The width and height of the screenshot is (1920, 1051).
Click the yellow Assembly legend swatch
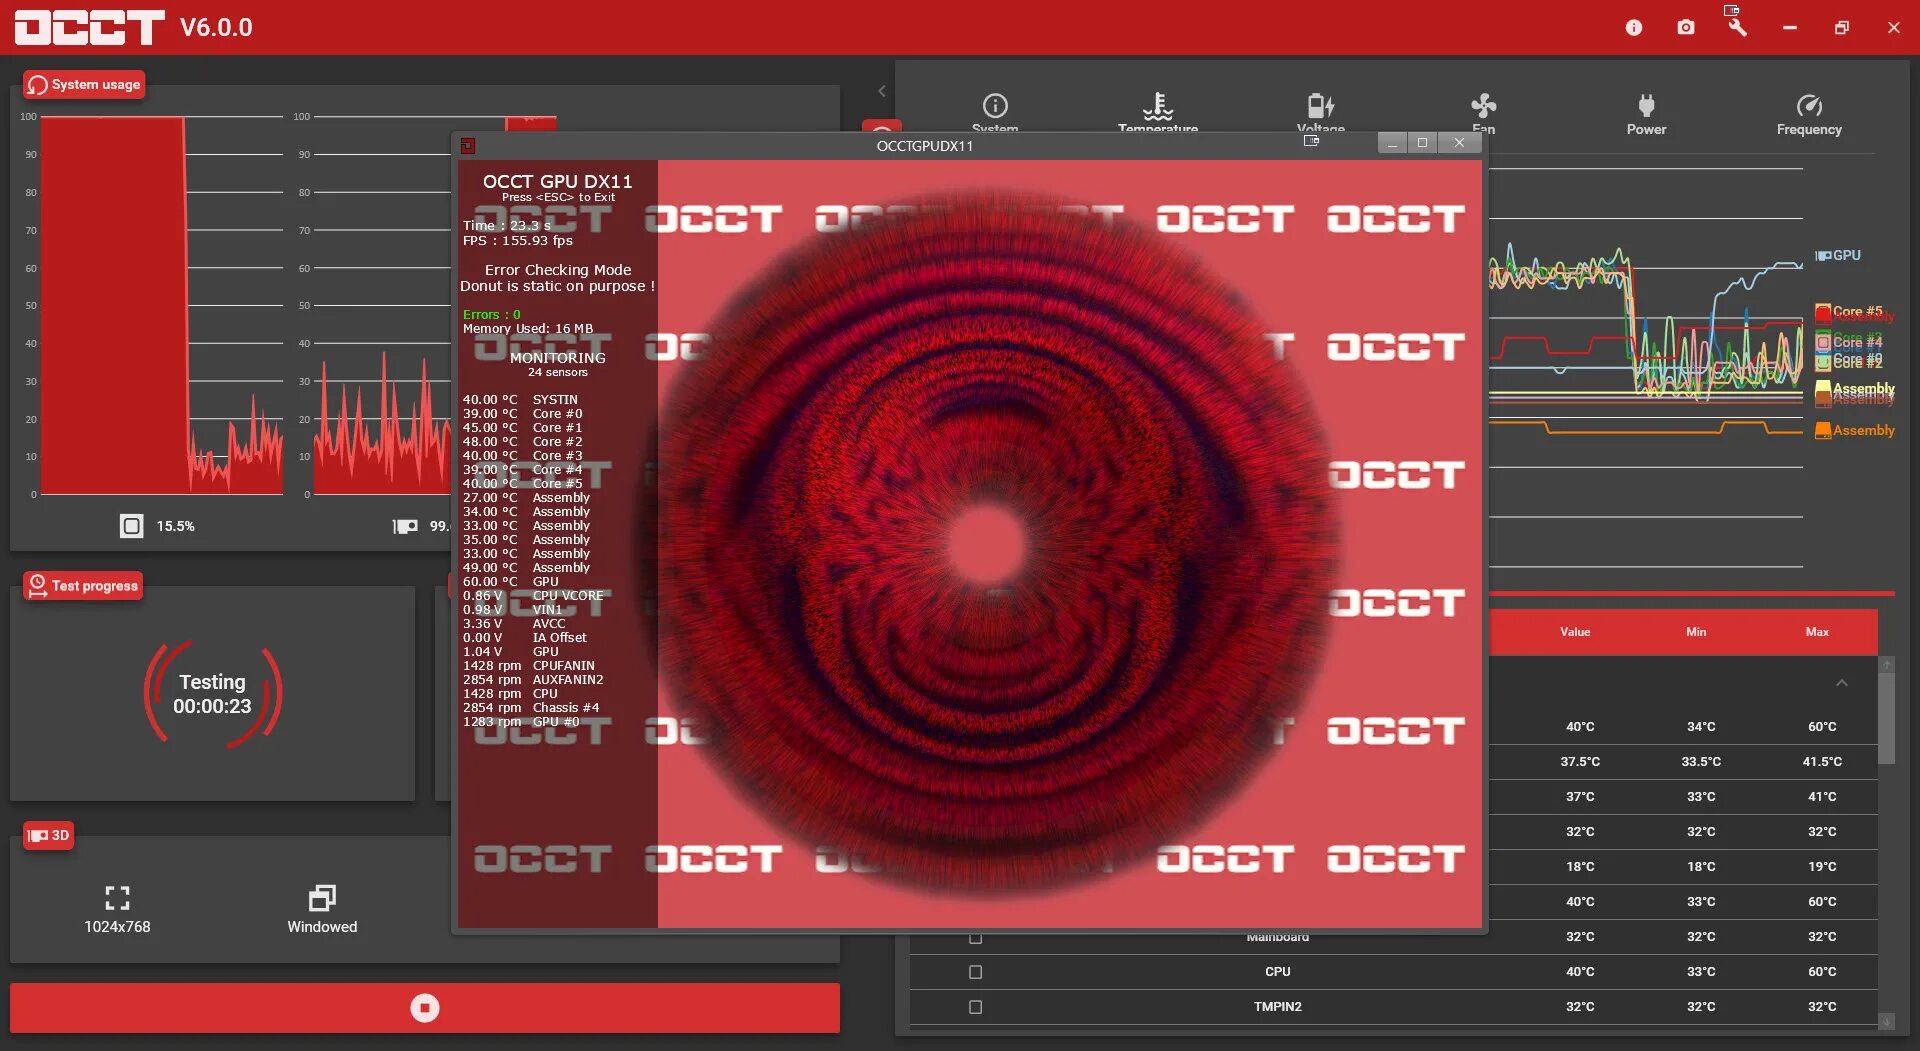1823,388
